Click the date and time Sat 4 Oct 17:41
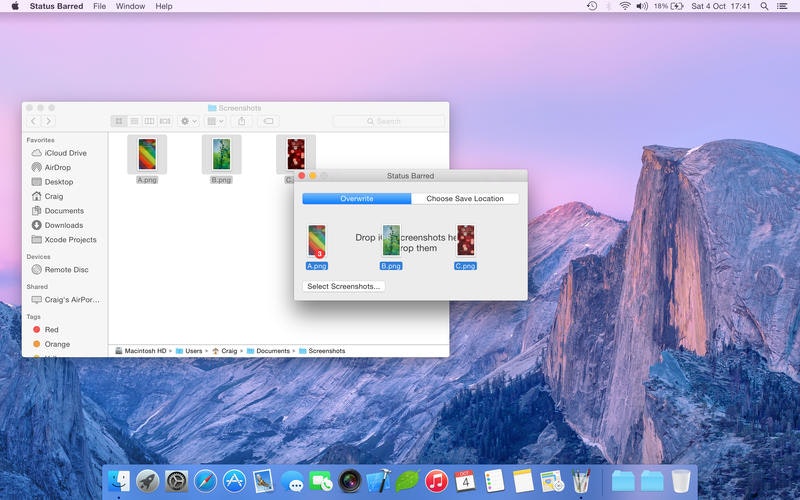Viewport: 800px width, 500px height. (x=720, y=6)
